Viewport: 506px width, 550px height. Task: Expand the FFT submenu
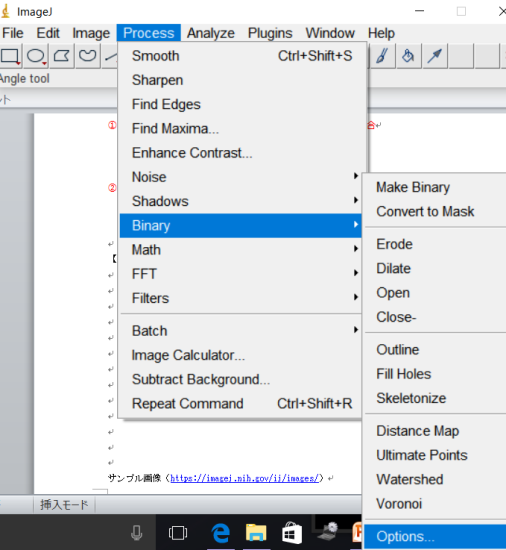pyautogui.click(x=241, y=274)
